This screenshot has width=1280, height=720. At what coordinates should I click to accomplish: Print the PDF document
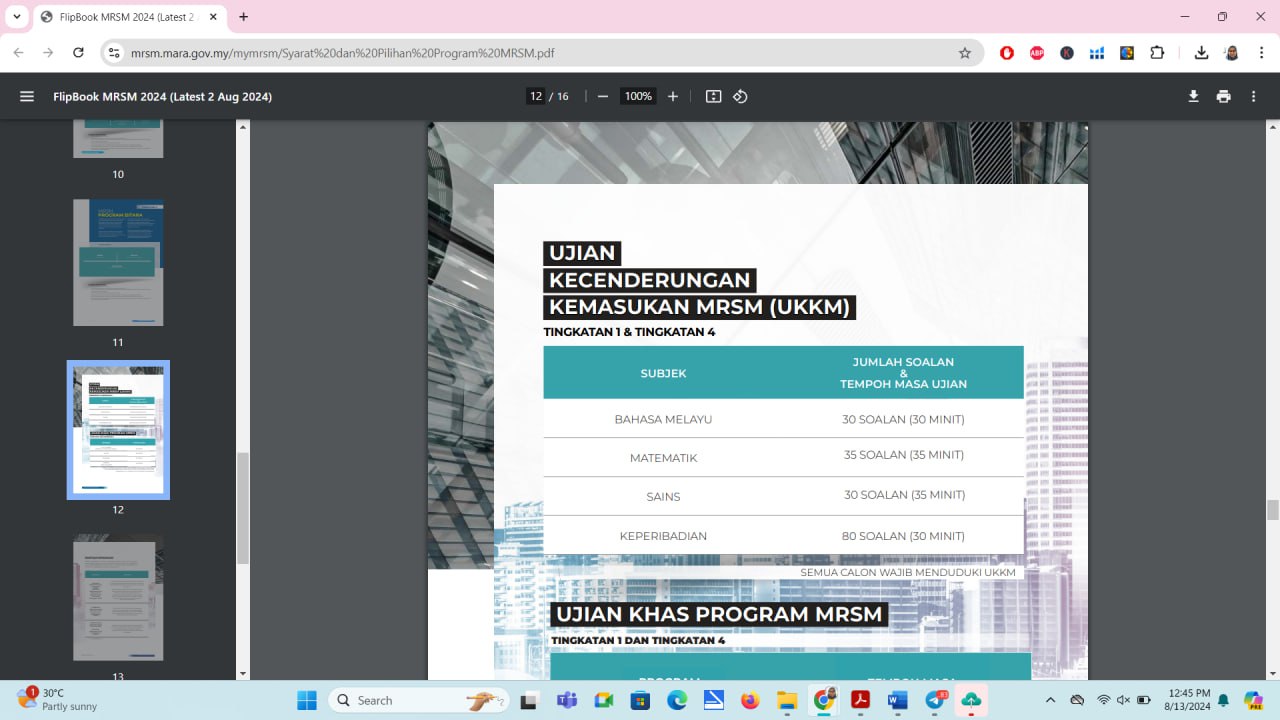tap(1223, 97)
